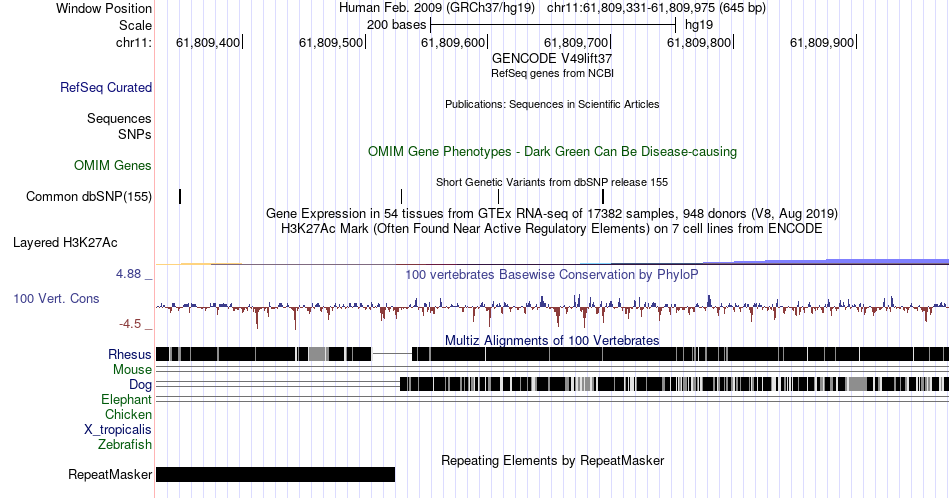Click the Window Position label
950x498 pixels.
tap(104, 8)
